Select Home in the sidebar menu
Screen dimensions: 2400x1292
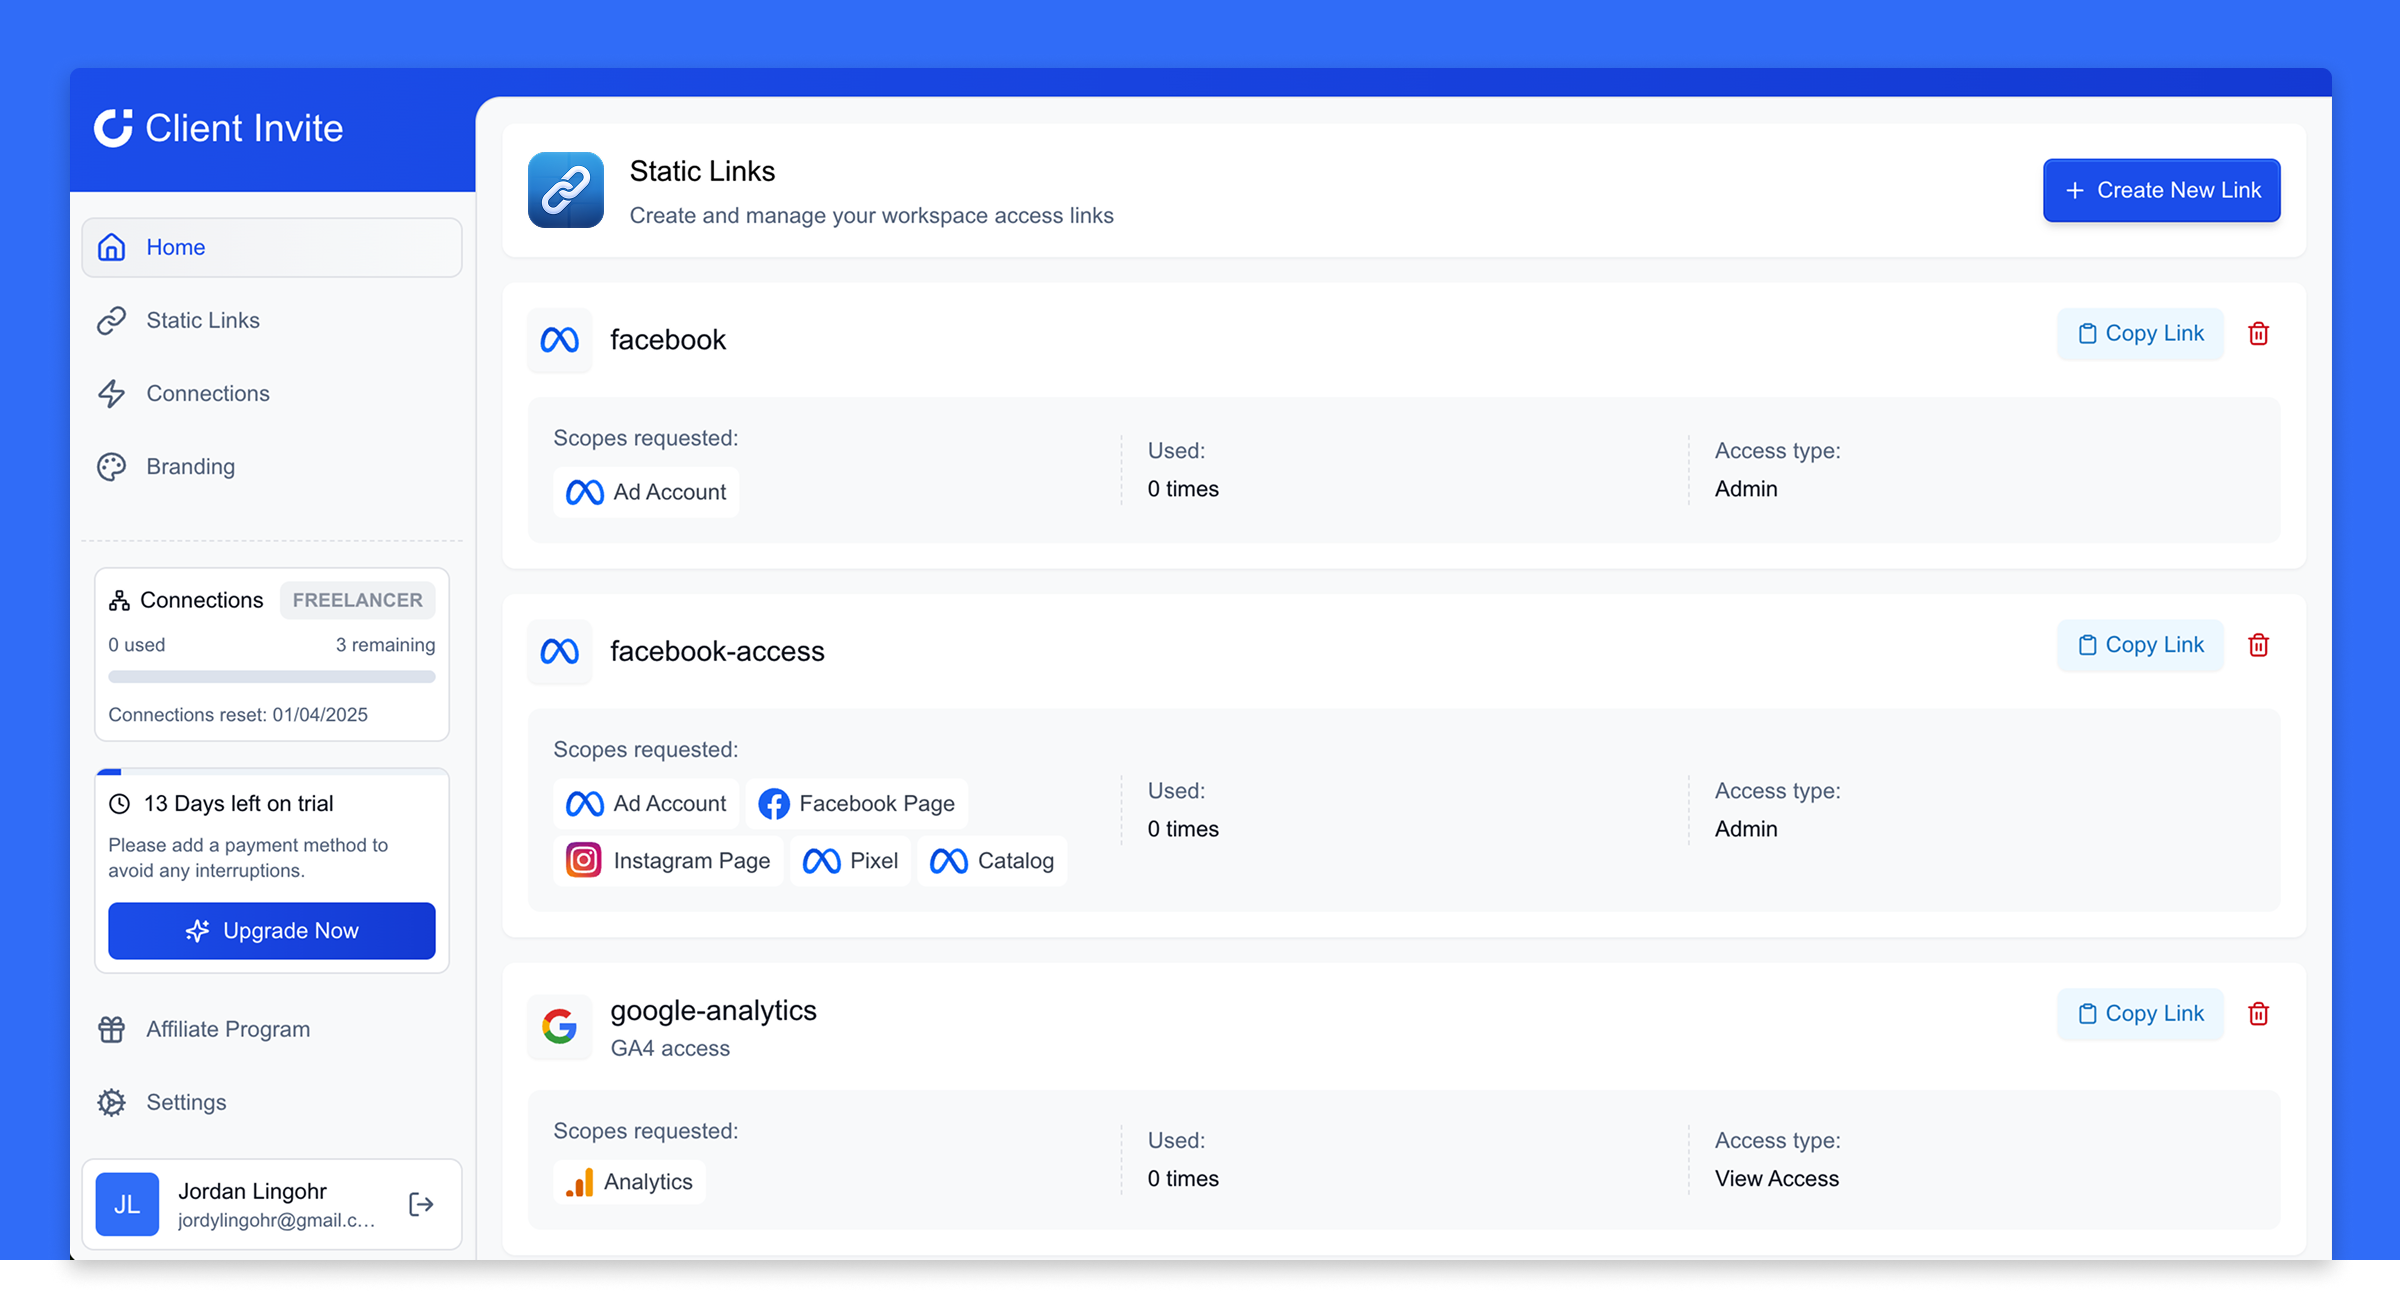point(176,247)
